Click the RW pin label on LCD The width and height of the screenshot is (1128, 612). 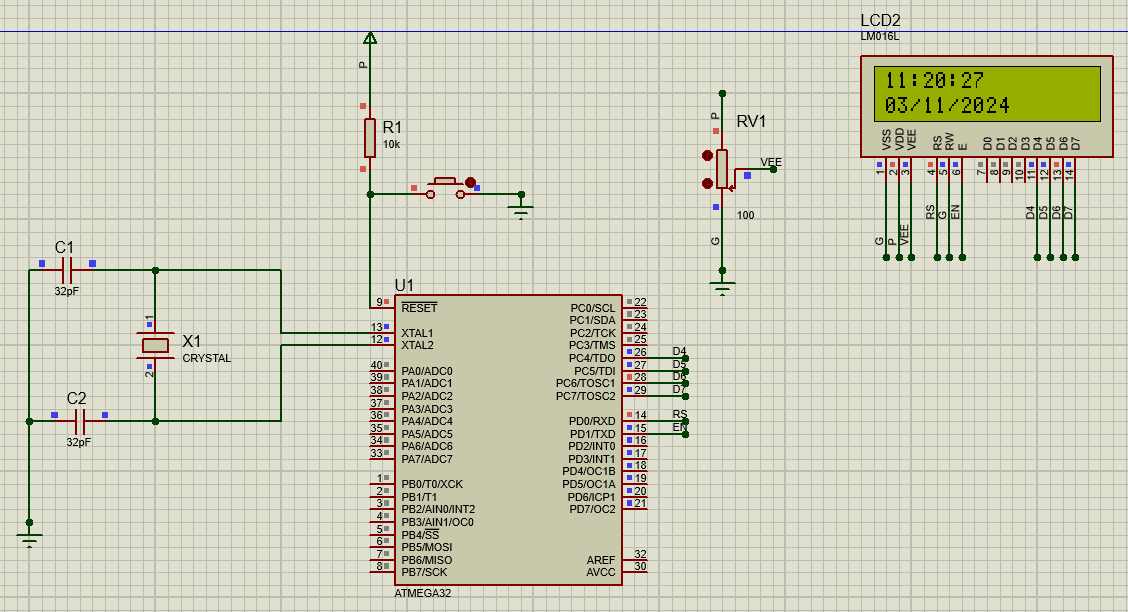click(x=950, y=141)
